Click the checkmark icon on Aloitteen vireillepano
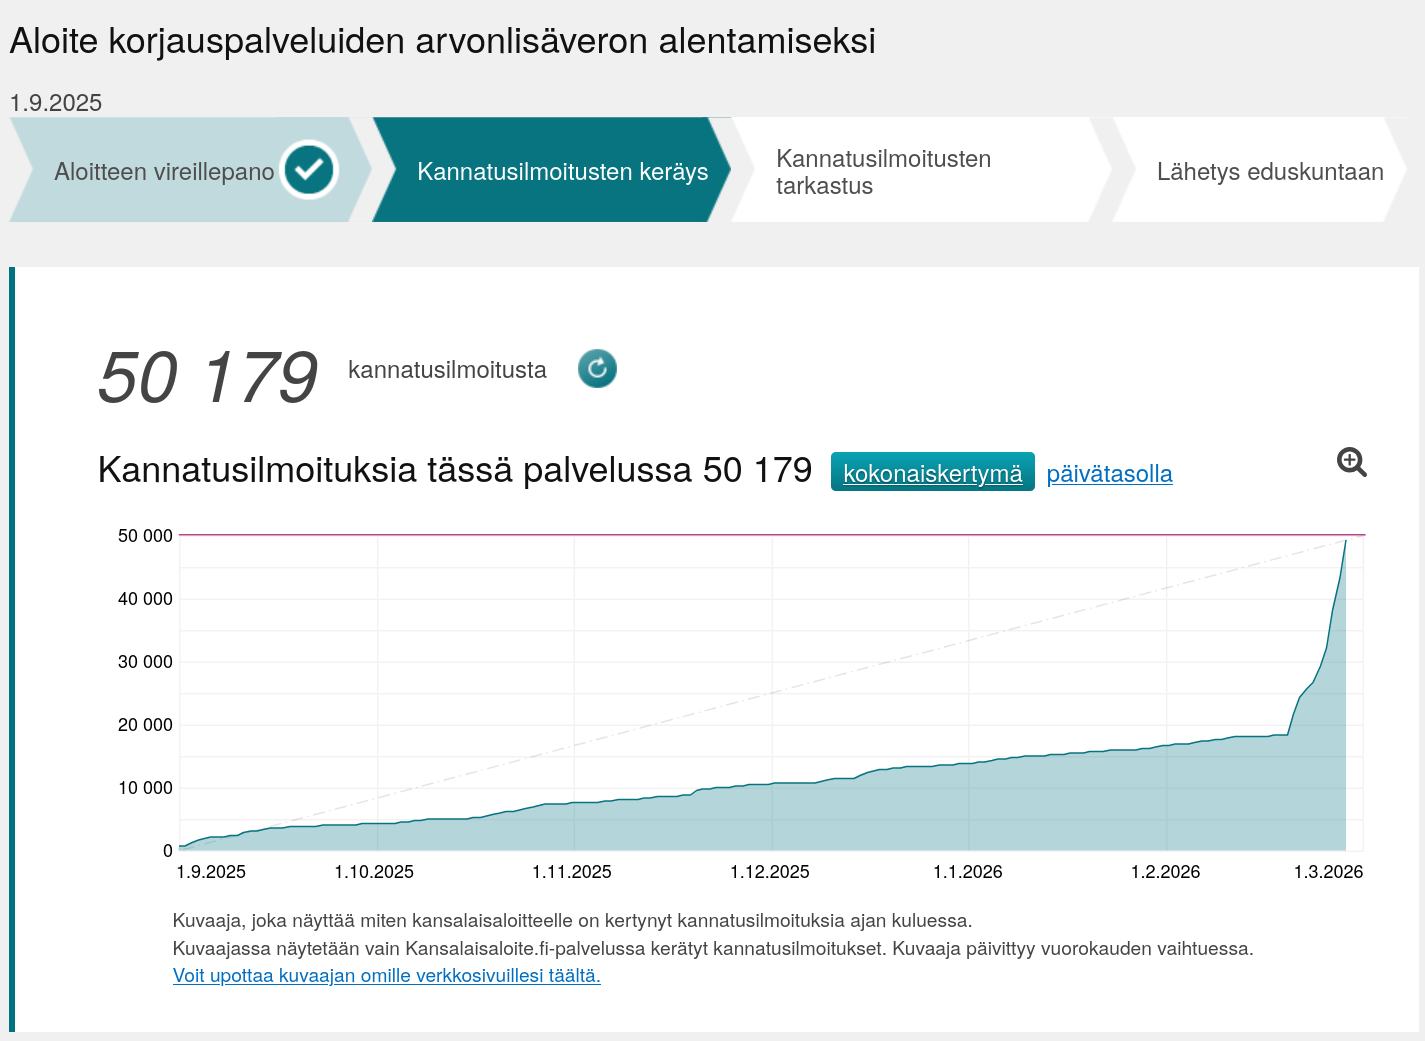Screen dimensions: 1425x1041 point(309,170)
